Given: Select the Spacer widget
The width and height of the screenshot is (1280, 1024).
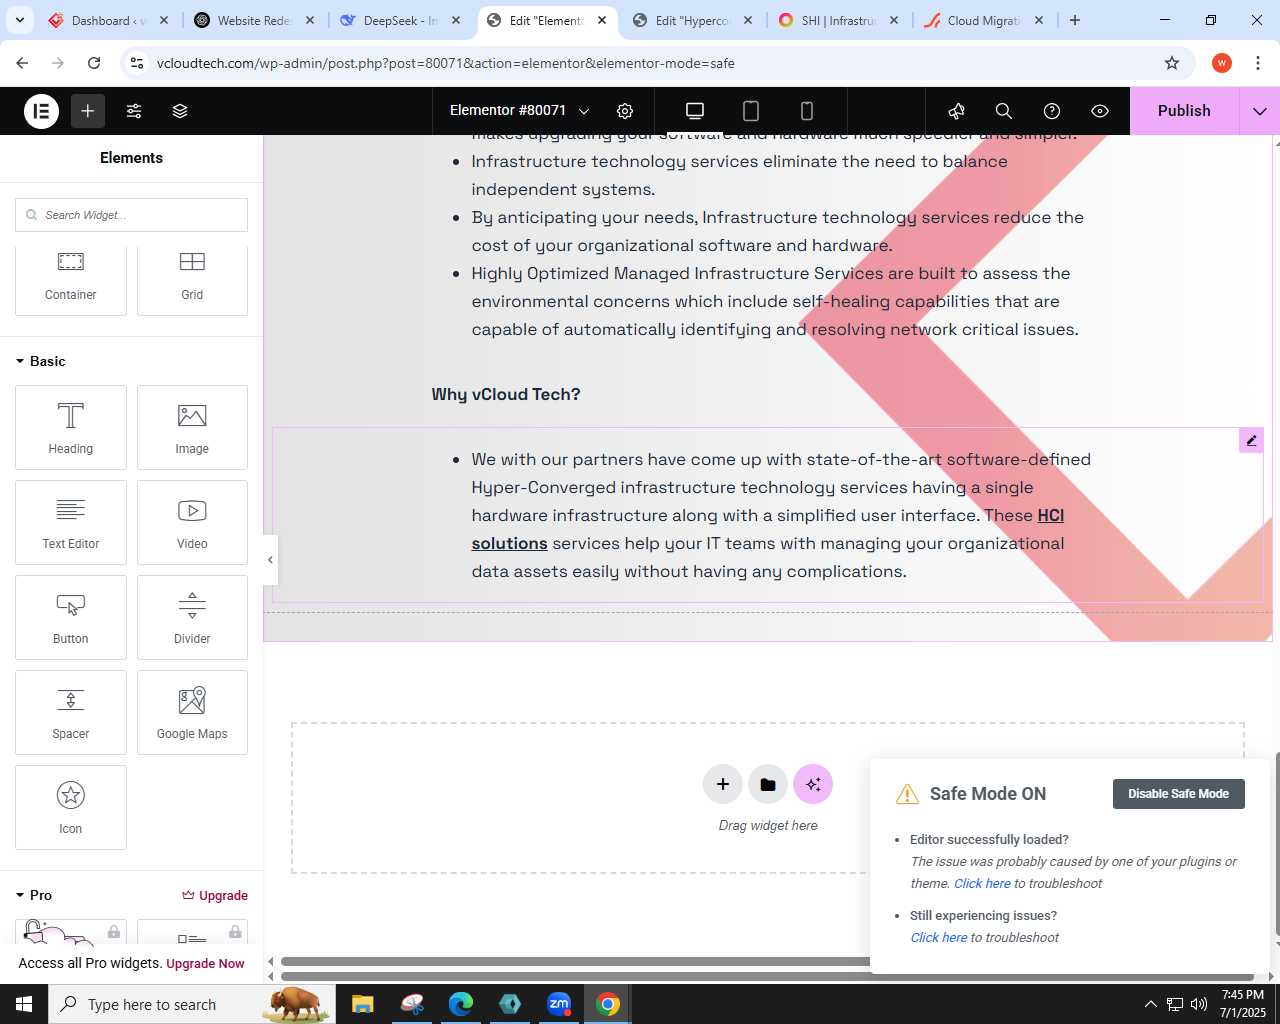Looking at the screenshot, I should pos(71,712).
